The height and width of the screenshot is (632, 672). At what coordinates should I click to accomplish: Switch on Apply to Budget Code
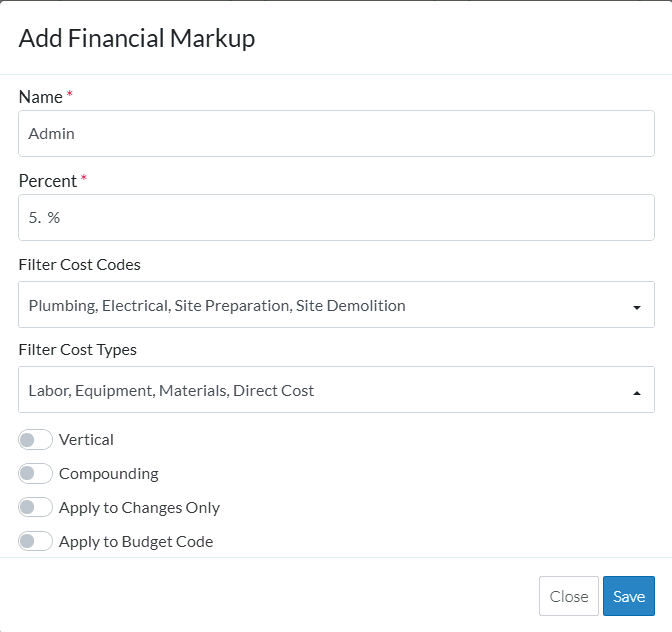(35, 542)
